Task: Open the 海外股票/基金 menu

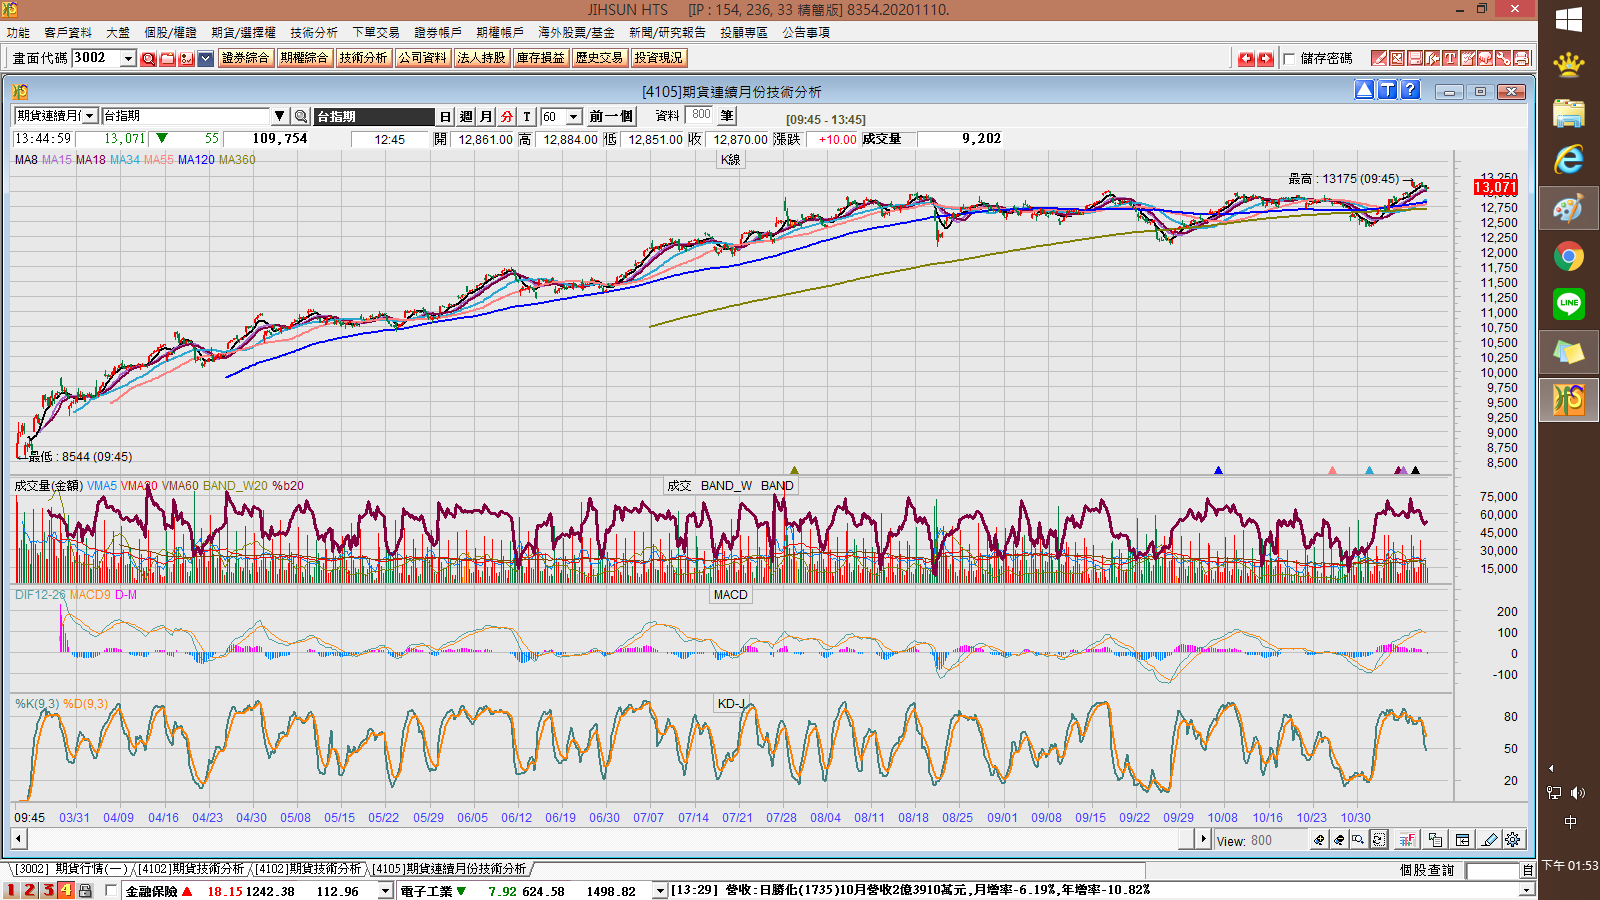Action: [x=576, y=33]
